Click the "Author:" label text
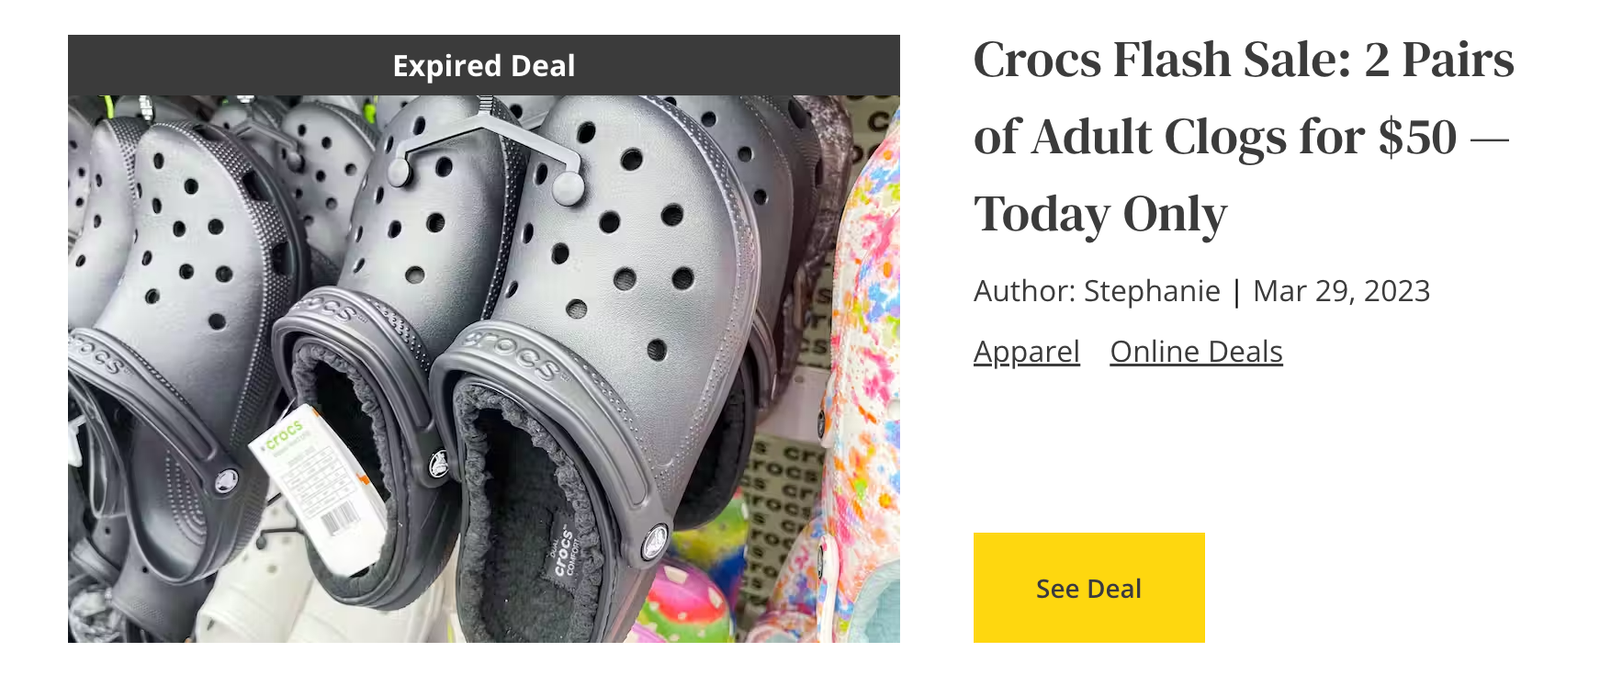 [x=1024, y=291]
